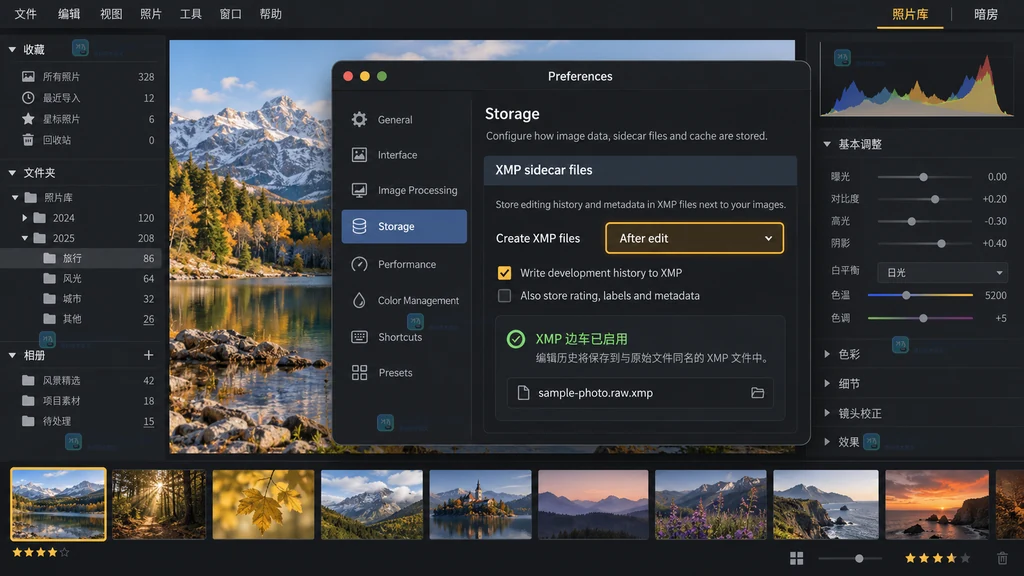Viewport: 1024px width, 576px height.
Task: Add a new album with the plus icon
Action: [148, 355]
